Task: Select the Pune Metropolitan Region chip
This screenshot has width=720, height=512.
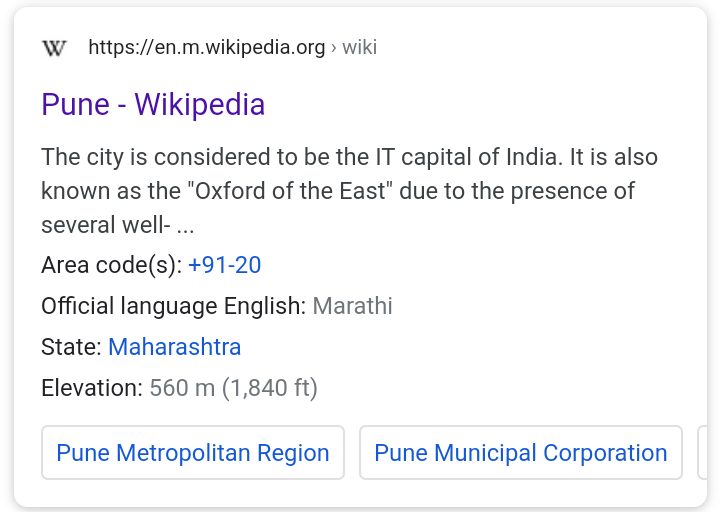Action: [x=193, y=453]
